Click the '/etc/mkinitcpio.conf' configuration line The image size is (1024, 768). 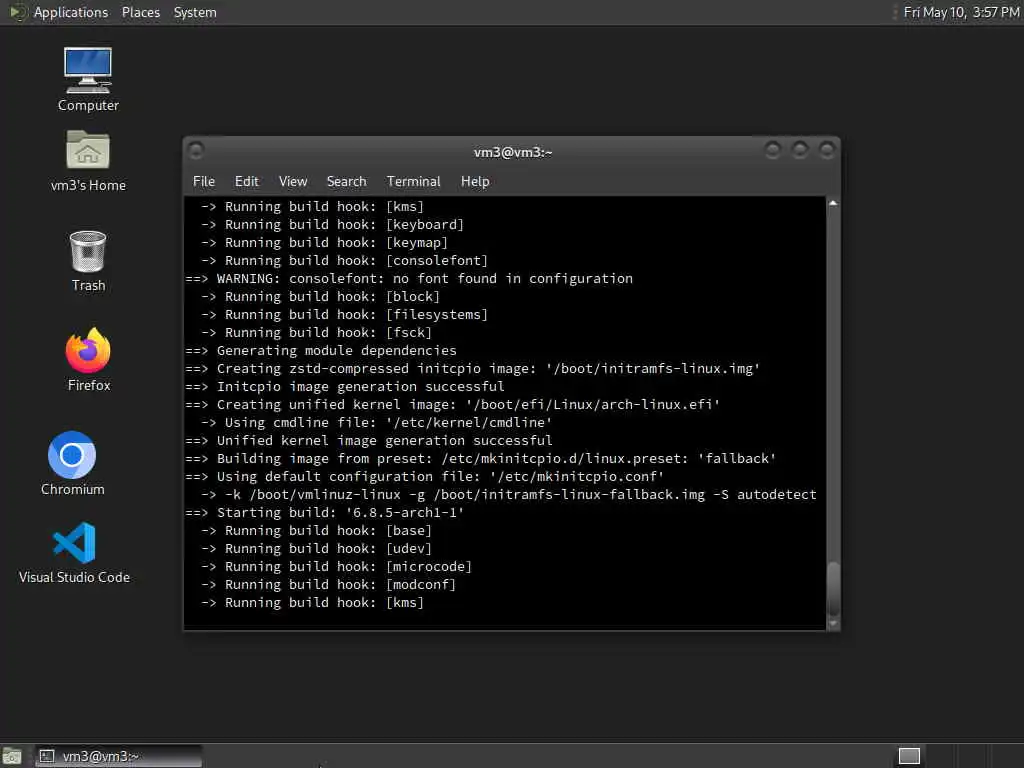(425, 477)
